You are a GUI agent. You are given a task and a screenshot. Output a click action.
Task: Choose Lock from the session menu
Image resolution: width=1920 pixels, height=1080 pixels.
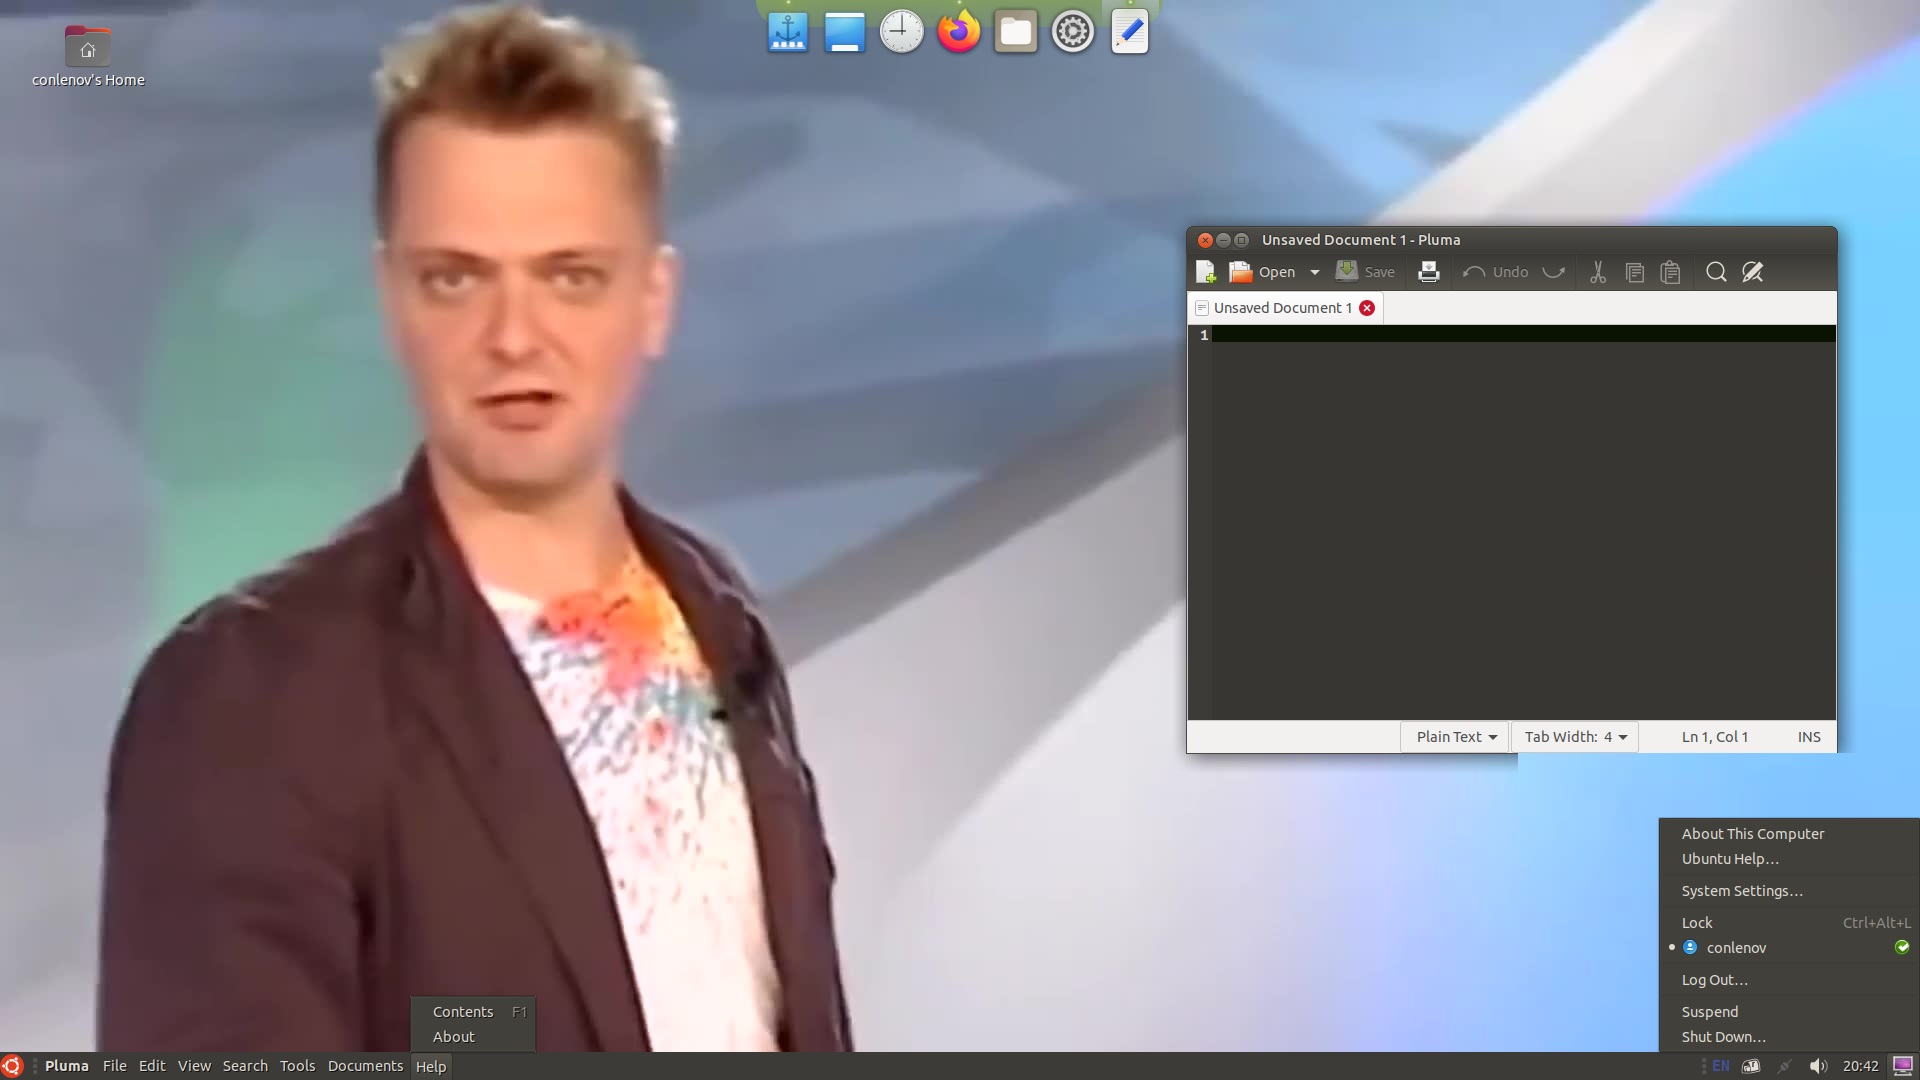1789,923
